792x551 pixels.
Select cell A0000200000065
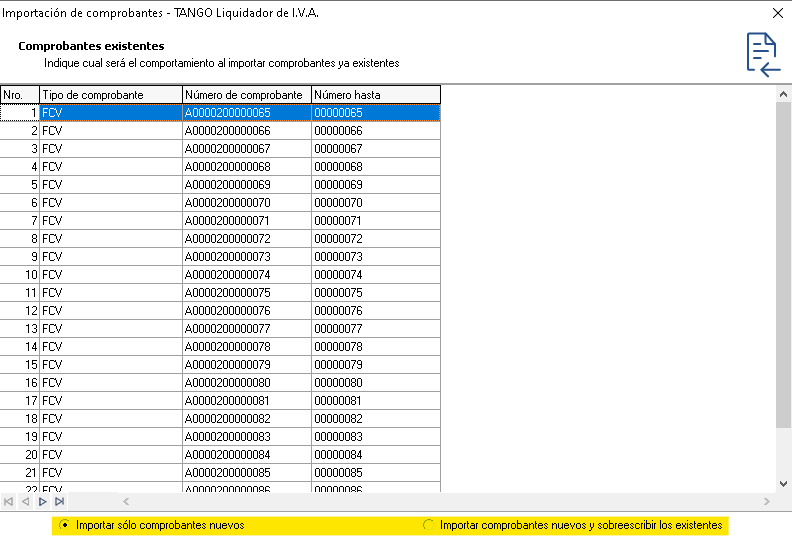247,113
